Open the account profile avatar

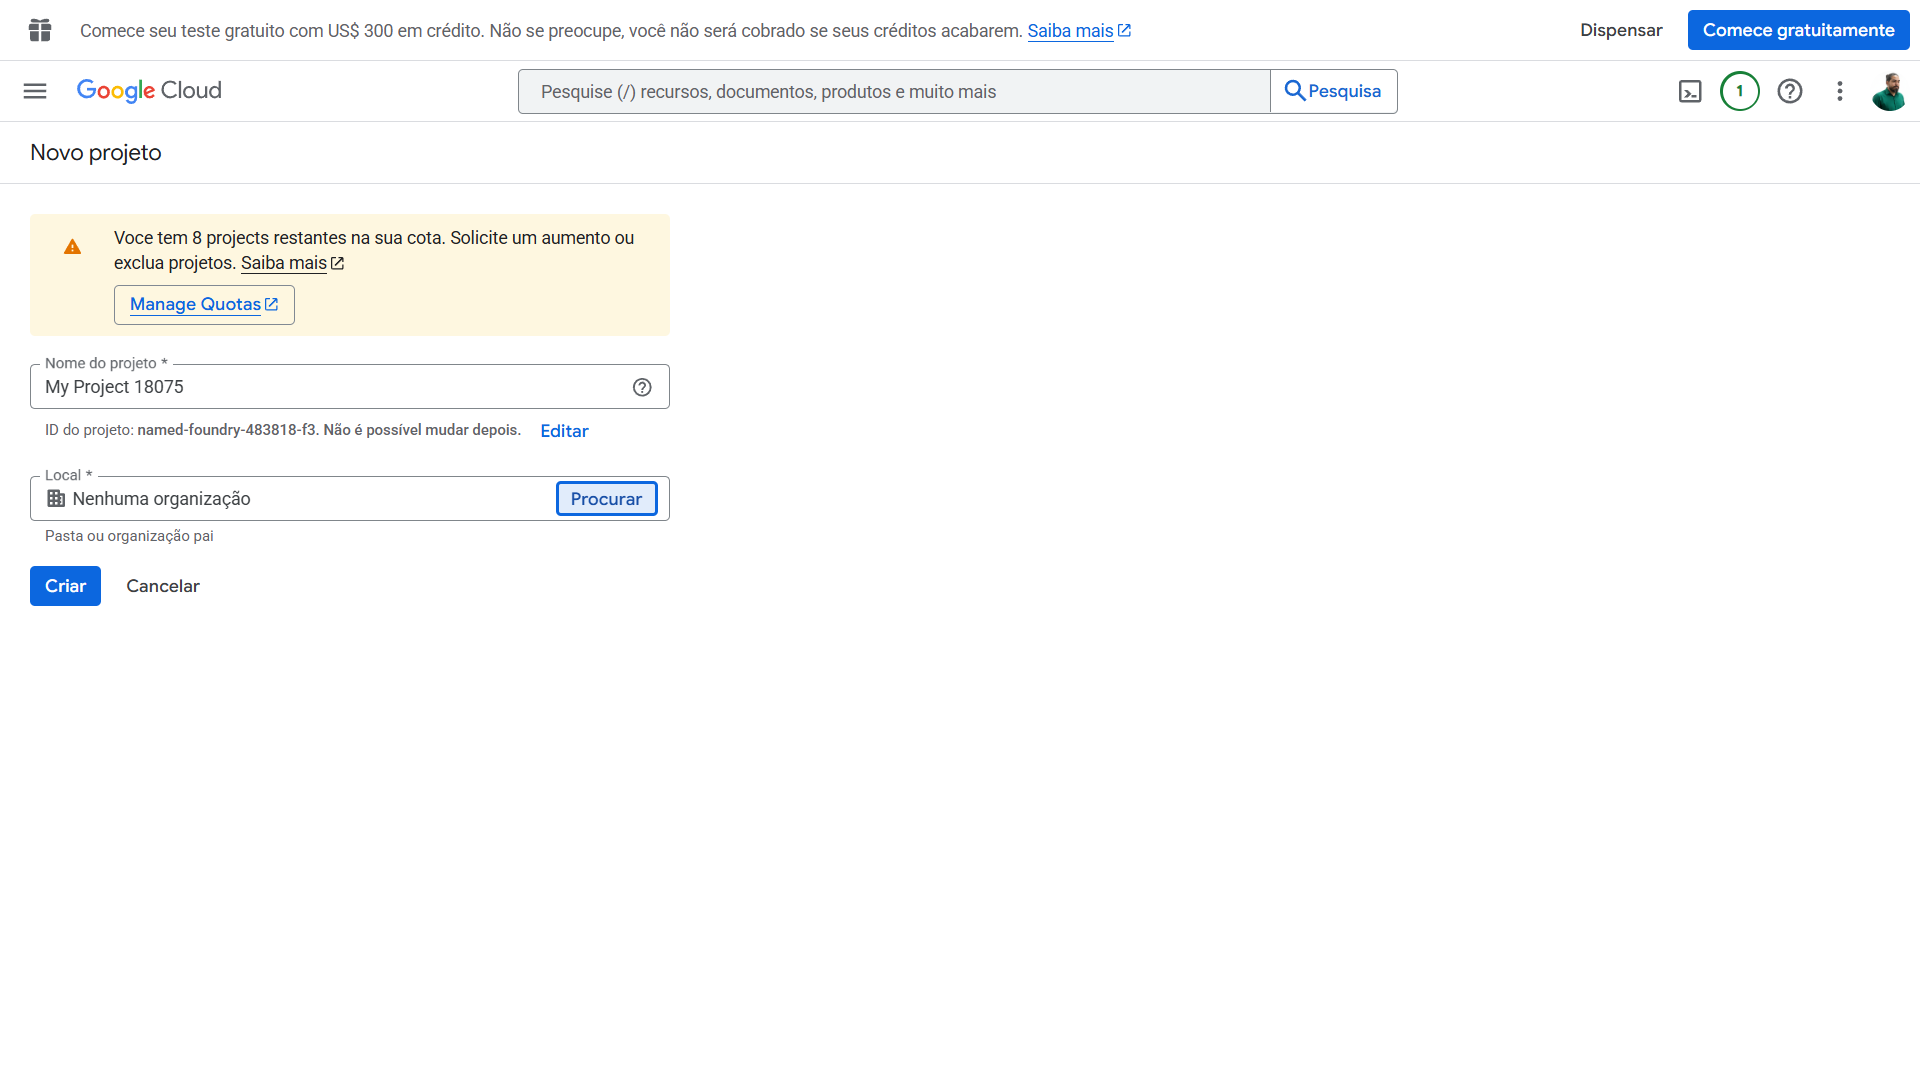click(1890, 91)
